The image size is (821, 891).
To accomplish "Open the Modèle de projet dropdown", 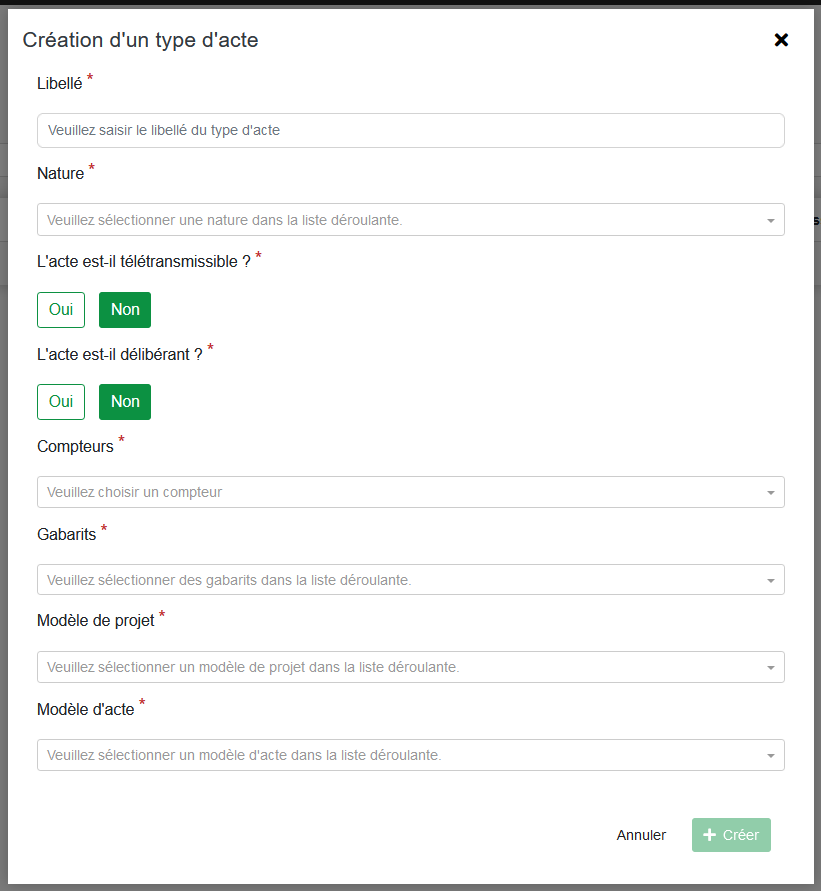I will pos(400,667).
